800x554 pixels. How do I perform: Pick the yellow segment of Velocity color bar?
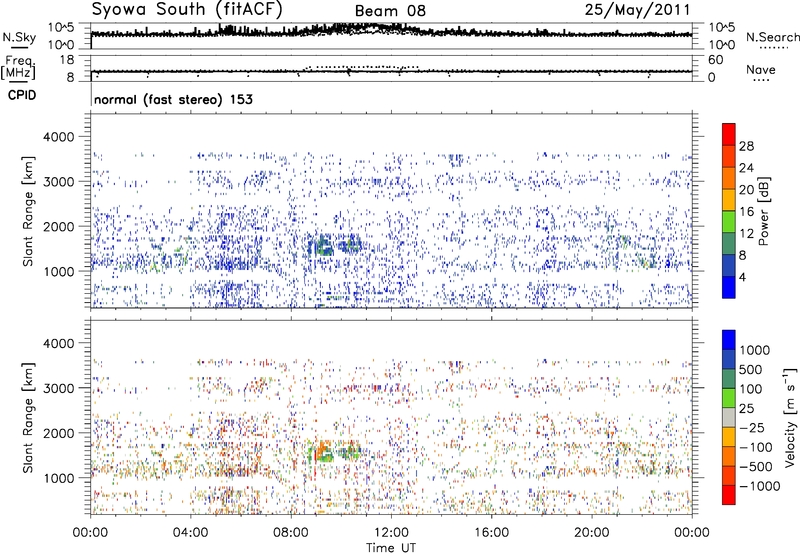click(x=729, y=437)
